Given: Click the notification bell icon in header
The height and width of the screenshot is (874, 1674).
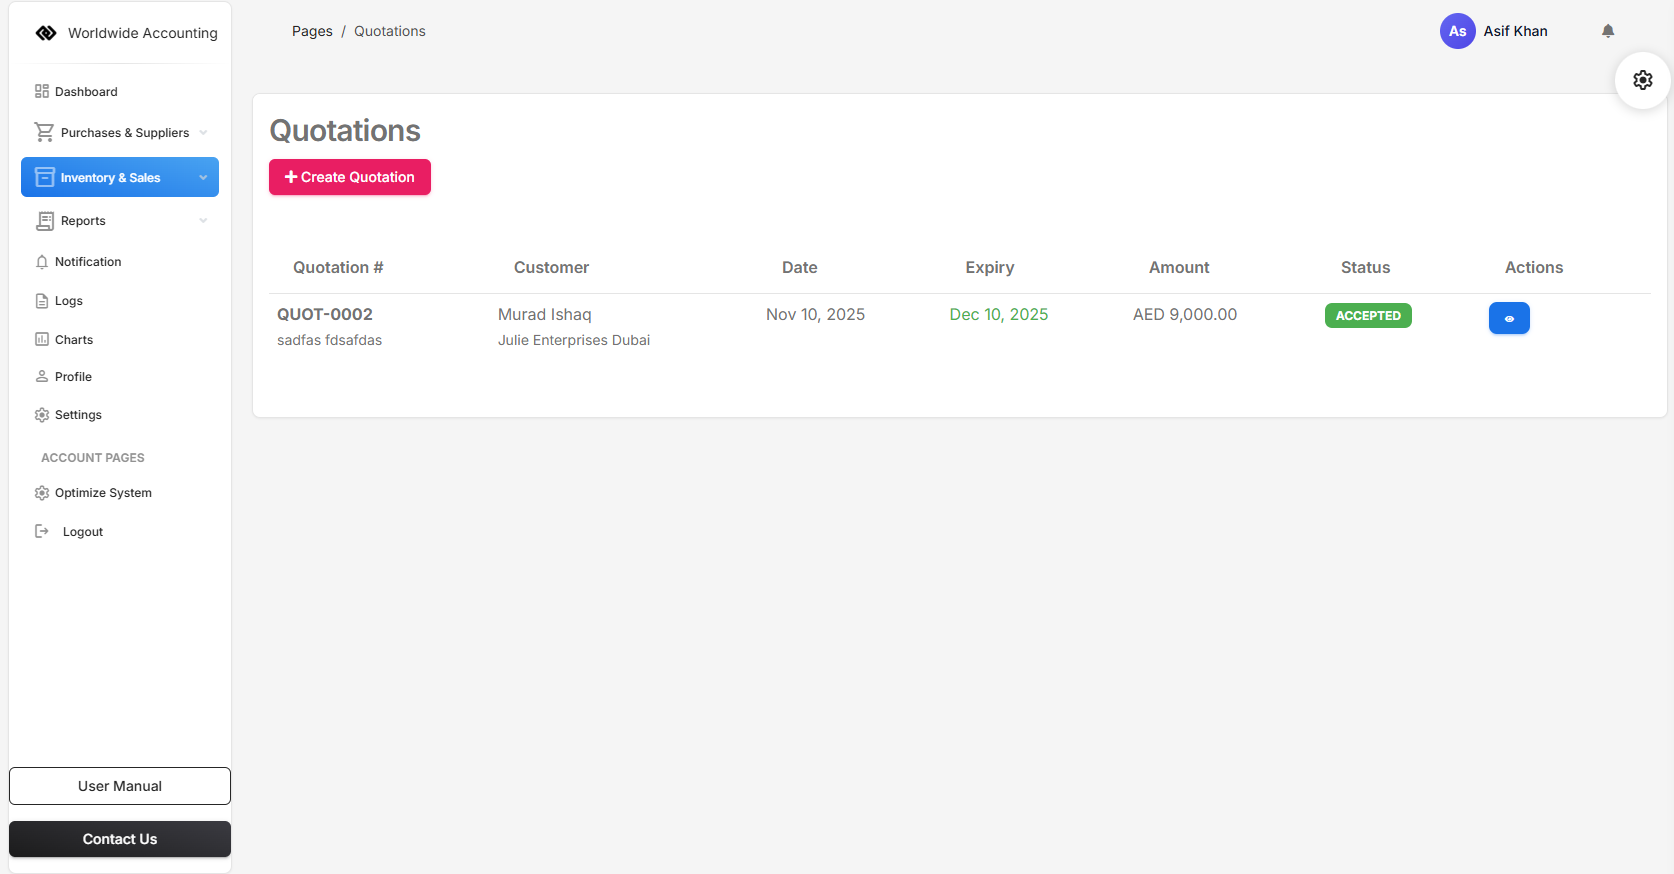Looking at the screenshot, I should (1608, 31).
